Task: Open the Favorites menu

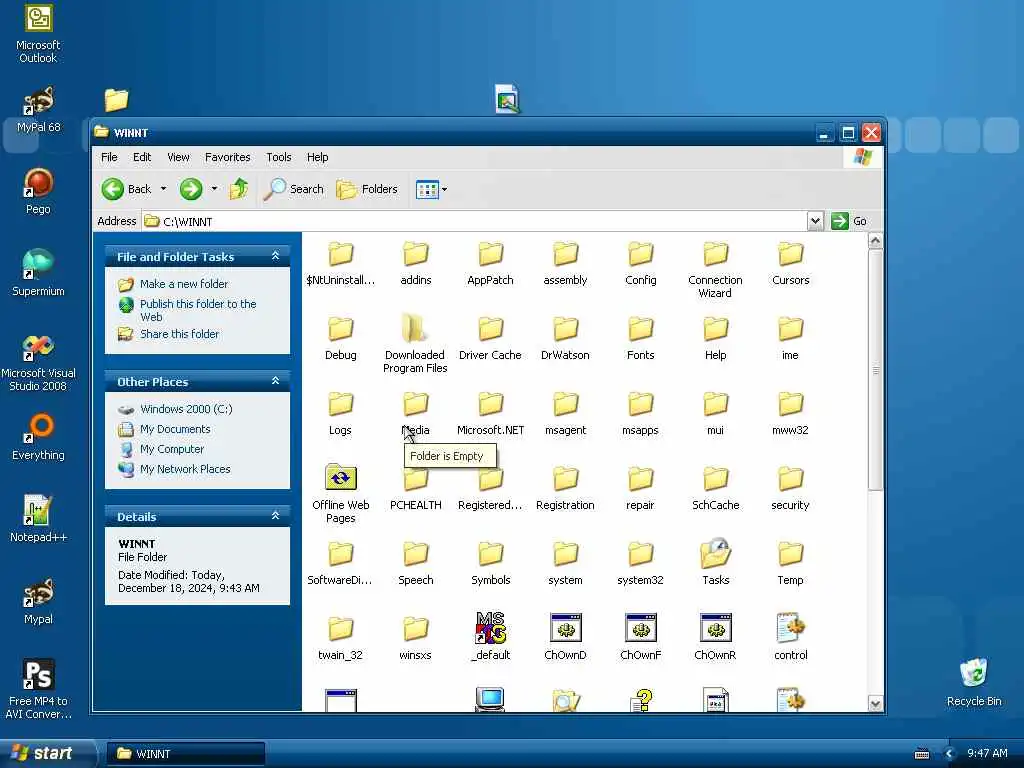Action: [227, 157]
